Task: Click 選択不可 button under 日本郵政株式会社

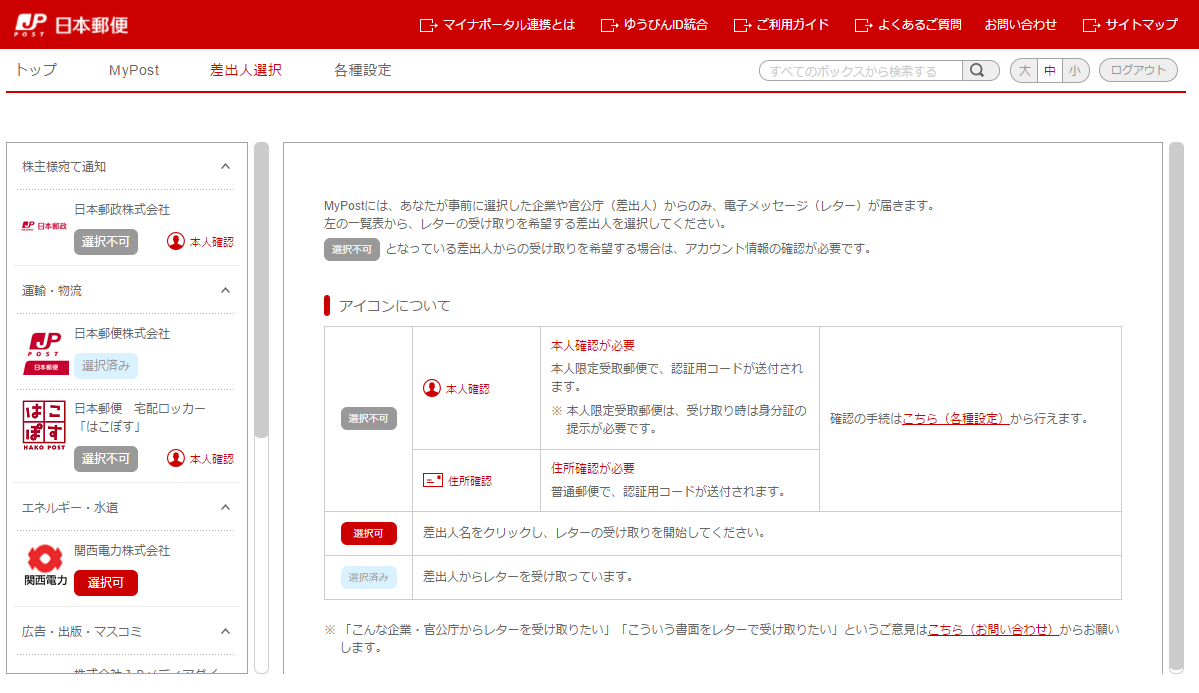Action: click(x=106, y=242)
